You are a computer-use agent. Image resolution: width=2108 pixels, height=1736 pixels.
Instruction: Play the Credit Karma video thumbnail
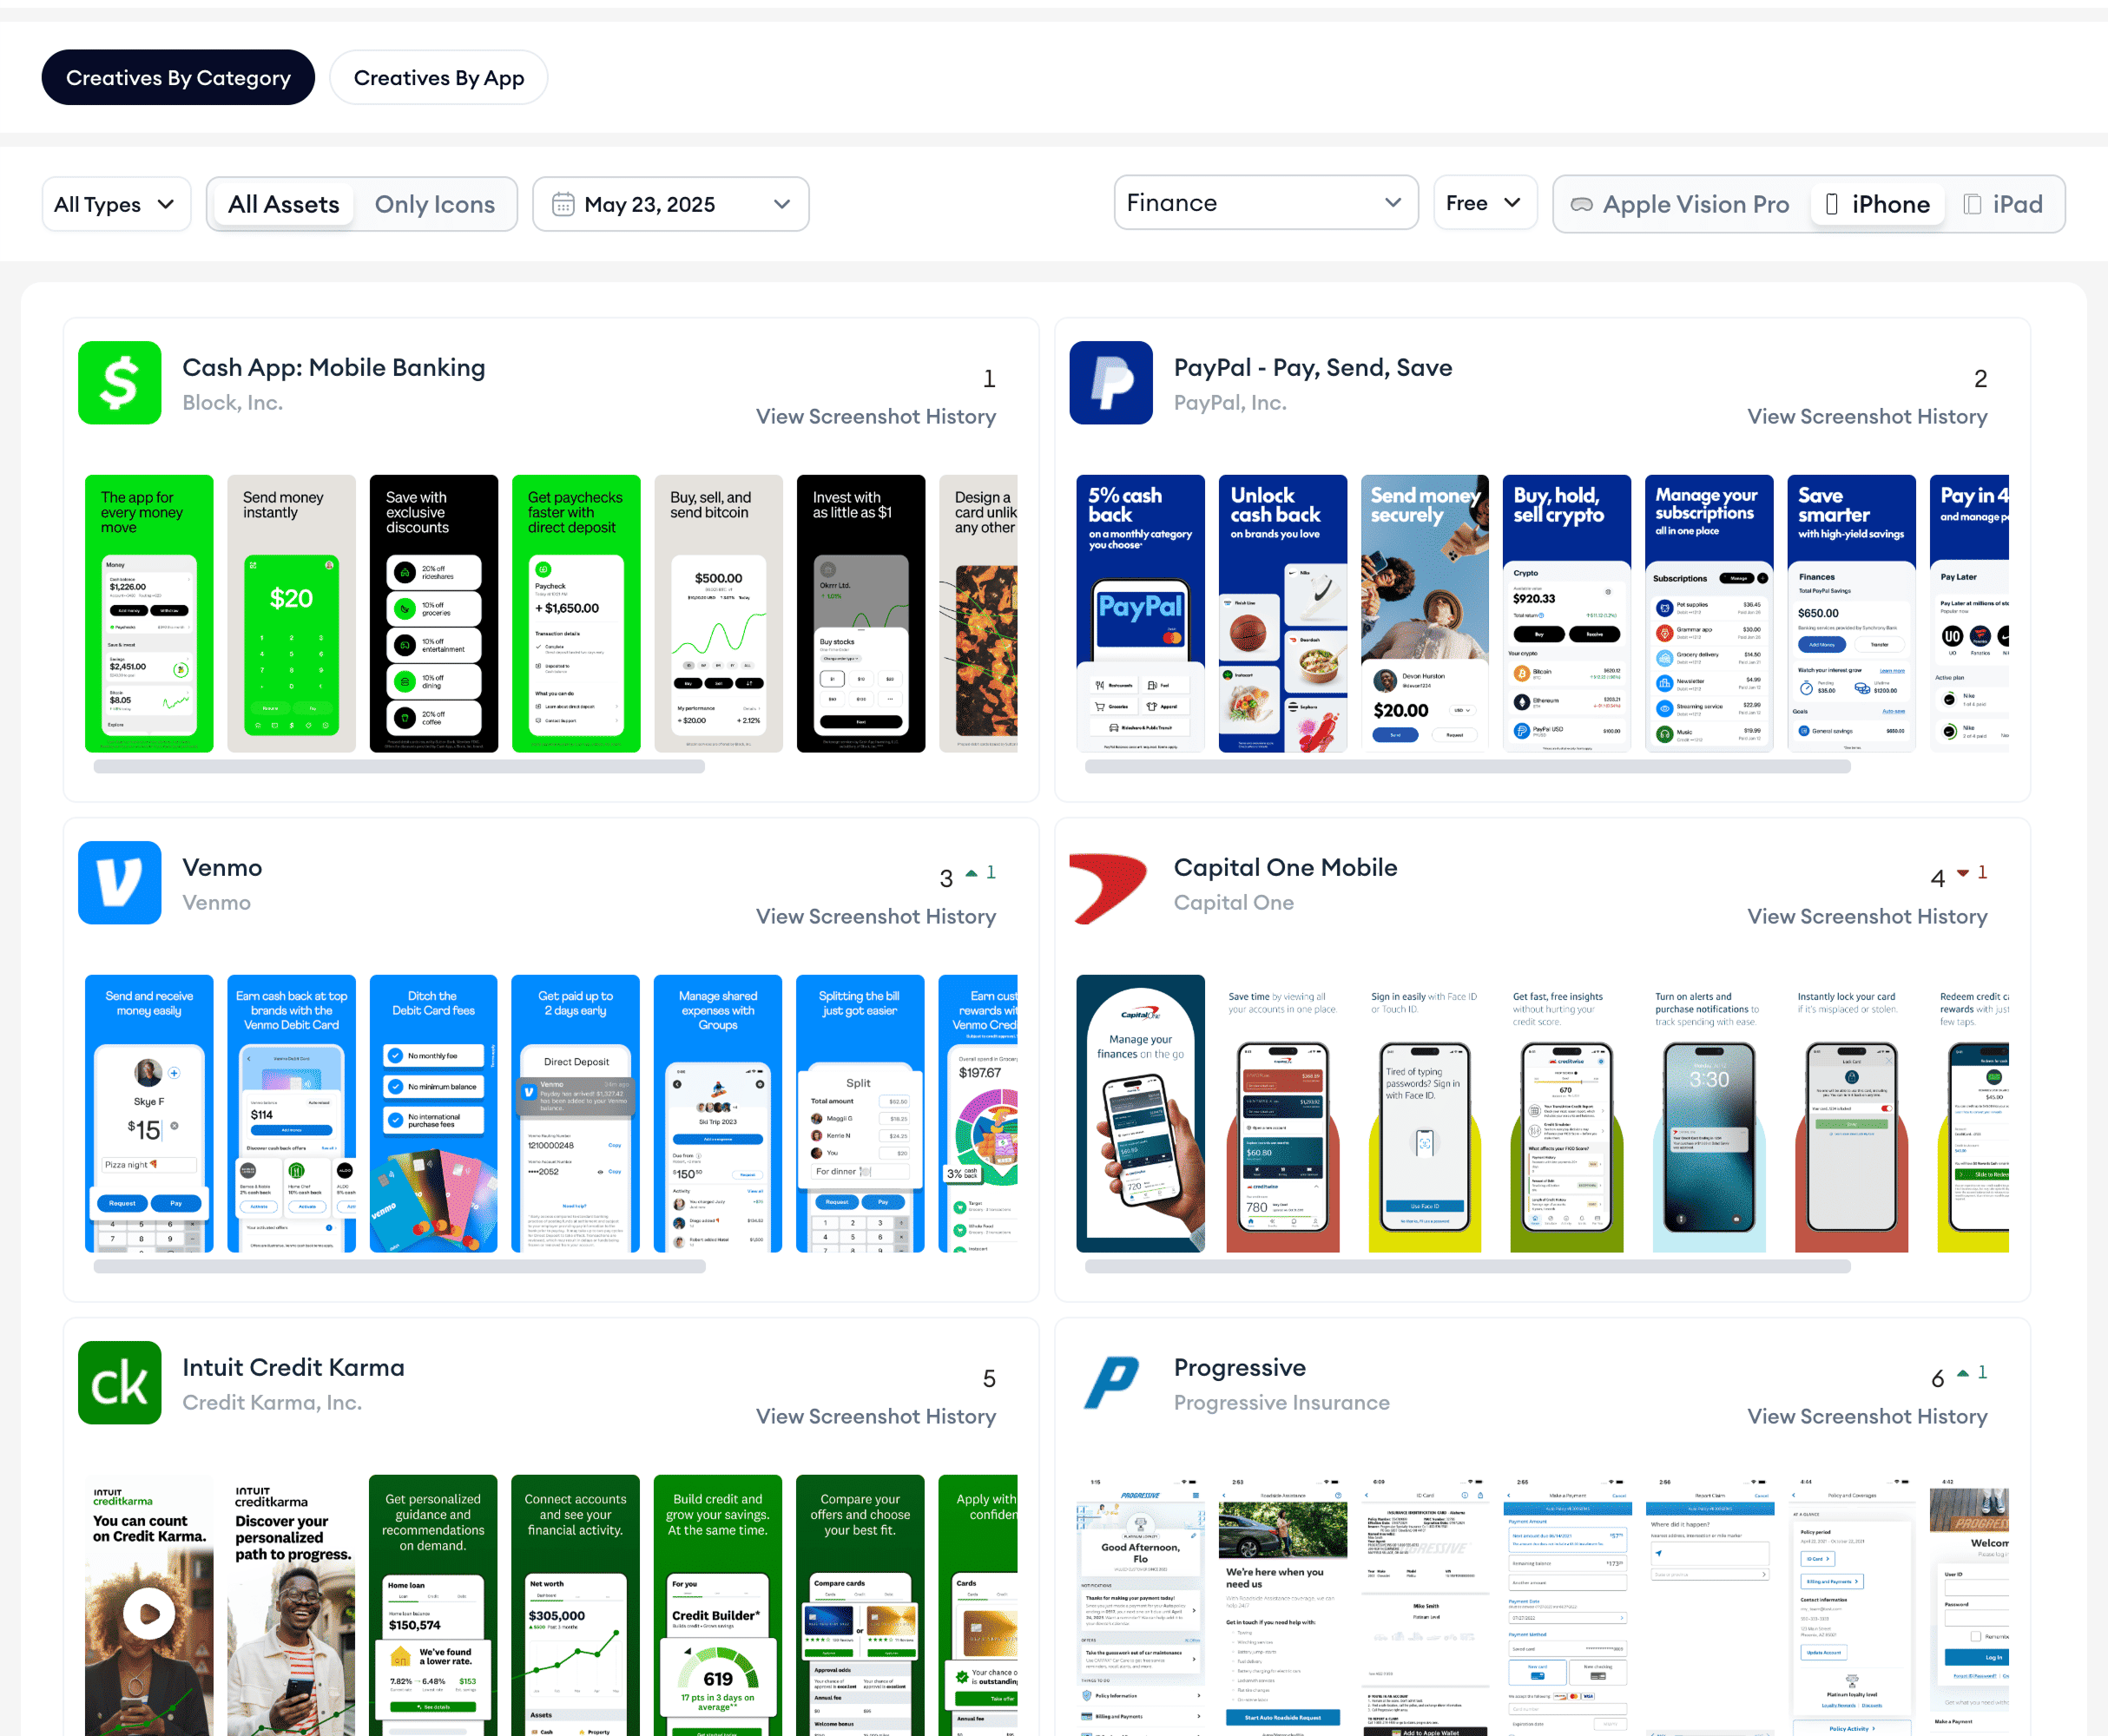coord(149,1612)
